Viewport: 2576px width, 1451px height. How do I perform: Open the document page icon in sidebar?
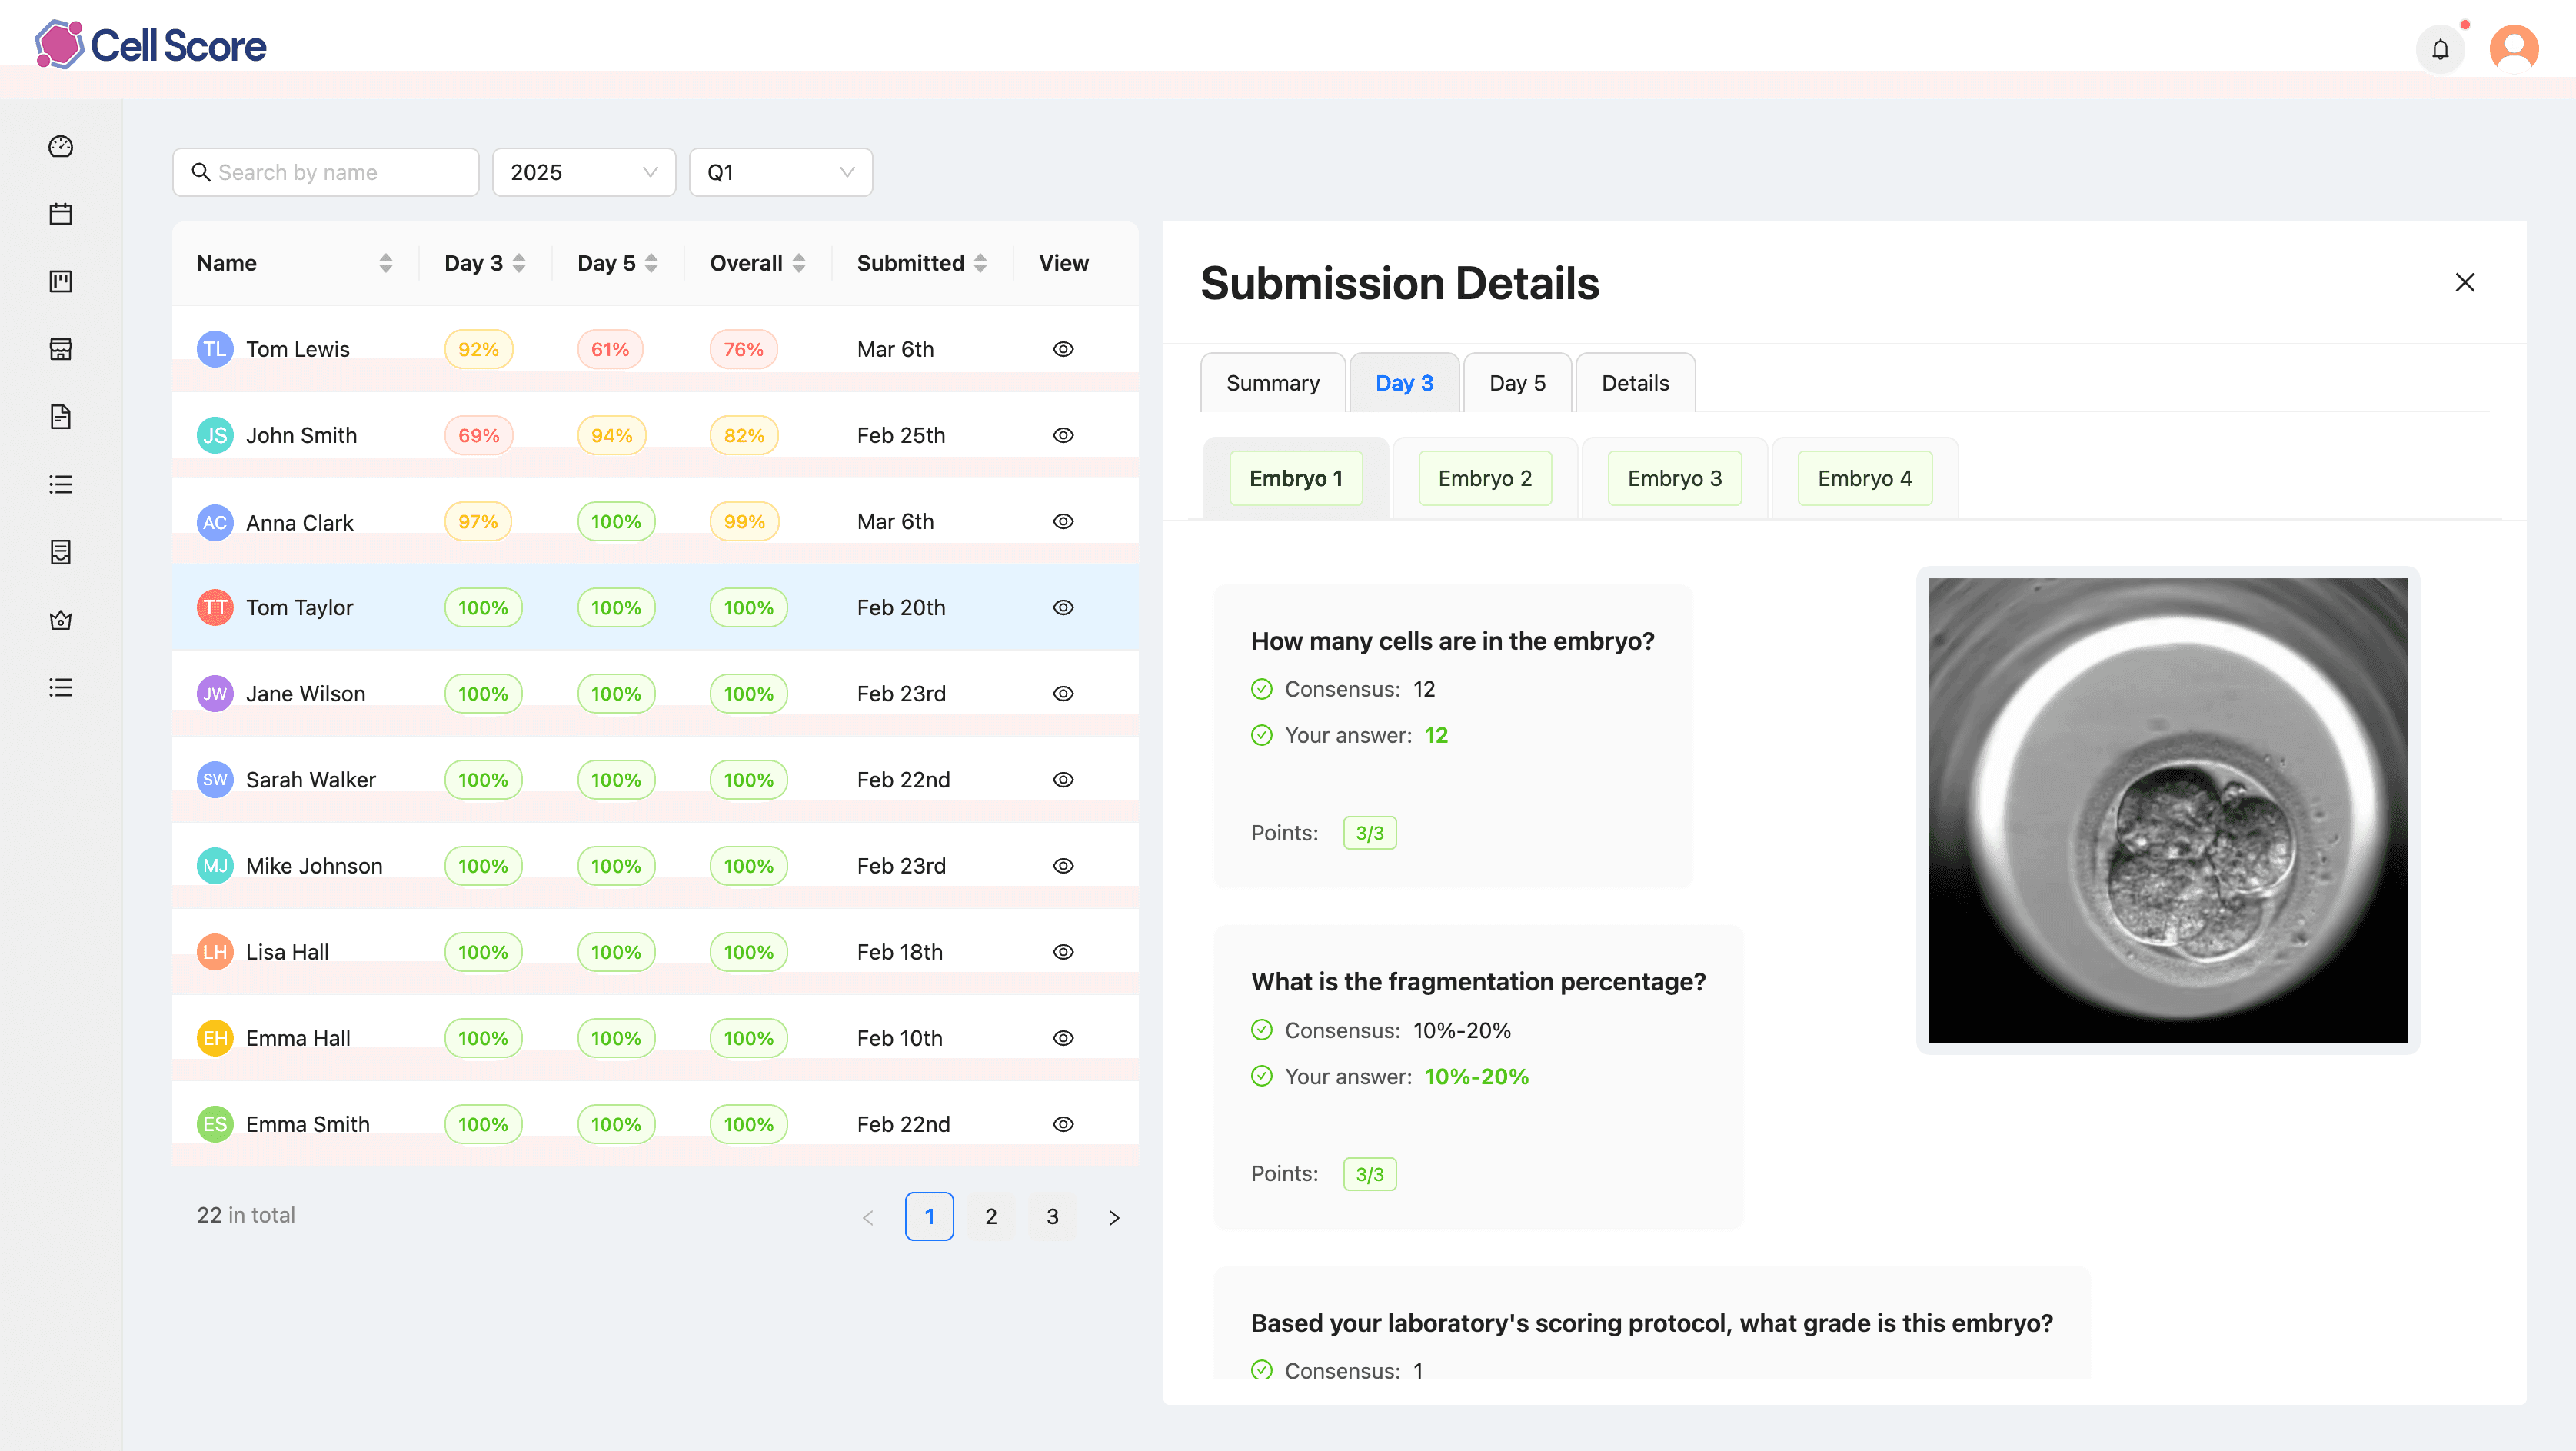(x=61, y=417)
